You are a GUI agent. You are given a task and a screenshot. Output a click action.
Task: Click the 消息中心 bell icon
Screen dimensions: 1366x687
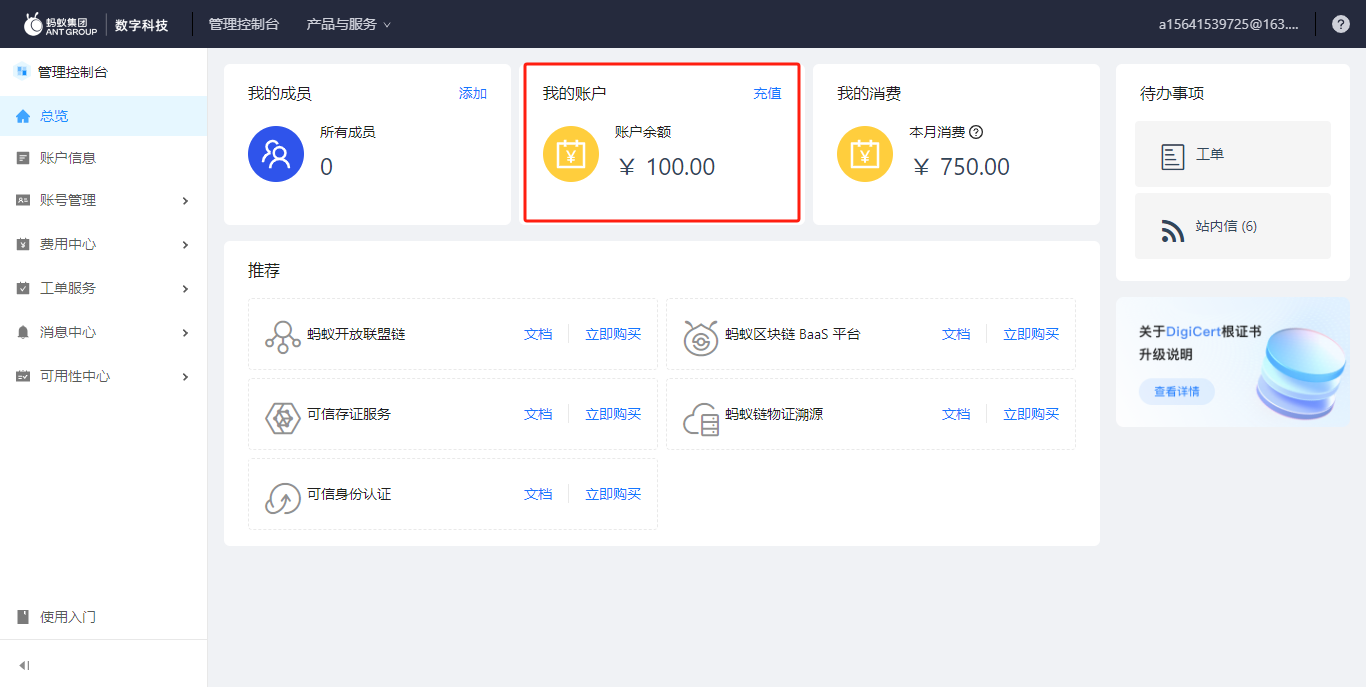[x=23, y=332]
